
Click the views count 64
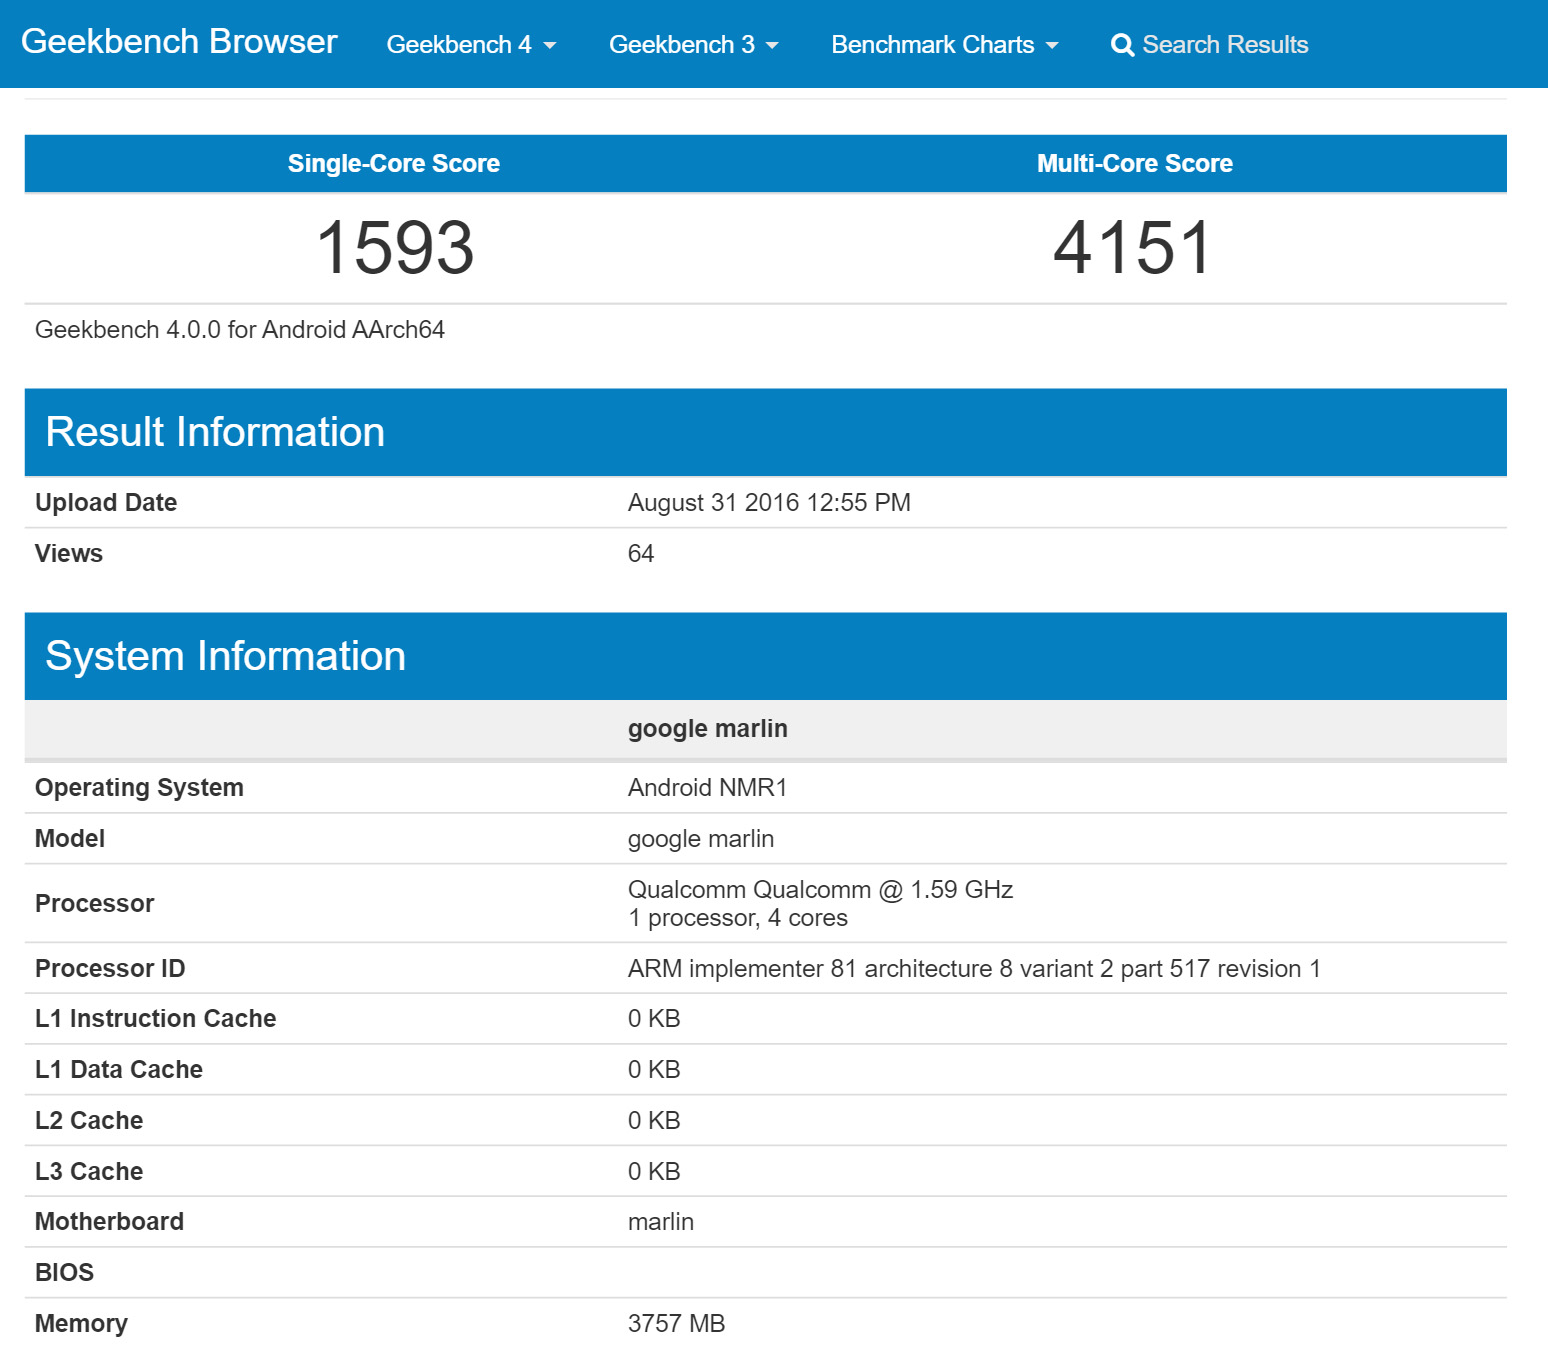(x=641, y=554)
